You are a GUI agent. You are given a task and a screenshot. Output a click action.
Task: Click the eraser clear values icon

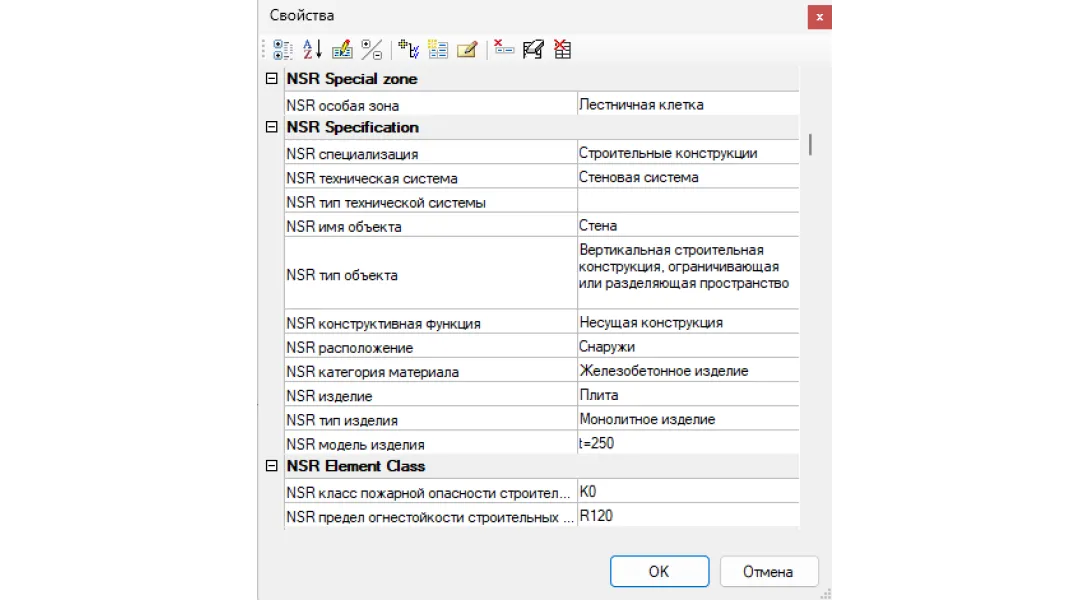click(533, 48)
